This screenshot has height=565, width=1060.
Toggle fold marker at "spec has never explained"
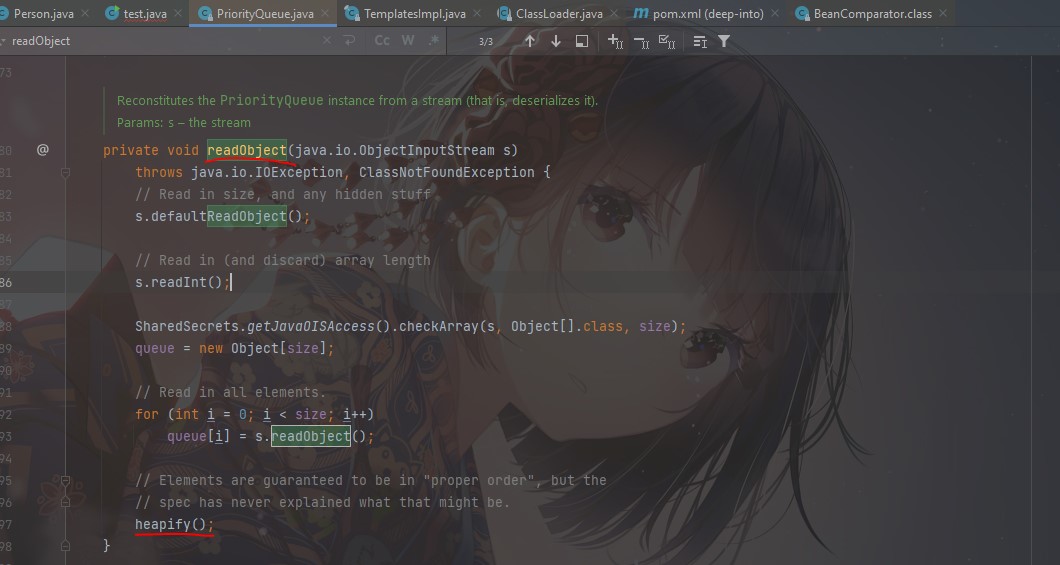click(66, 502)
